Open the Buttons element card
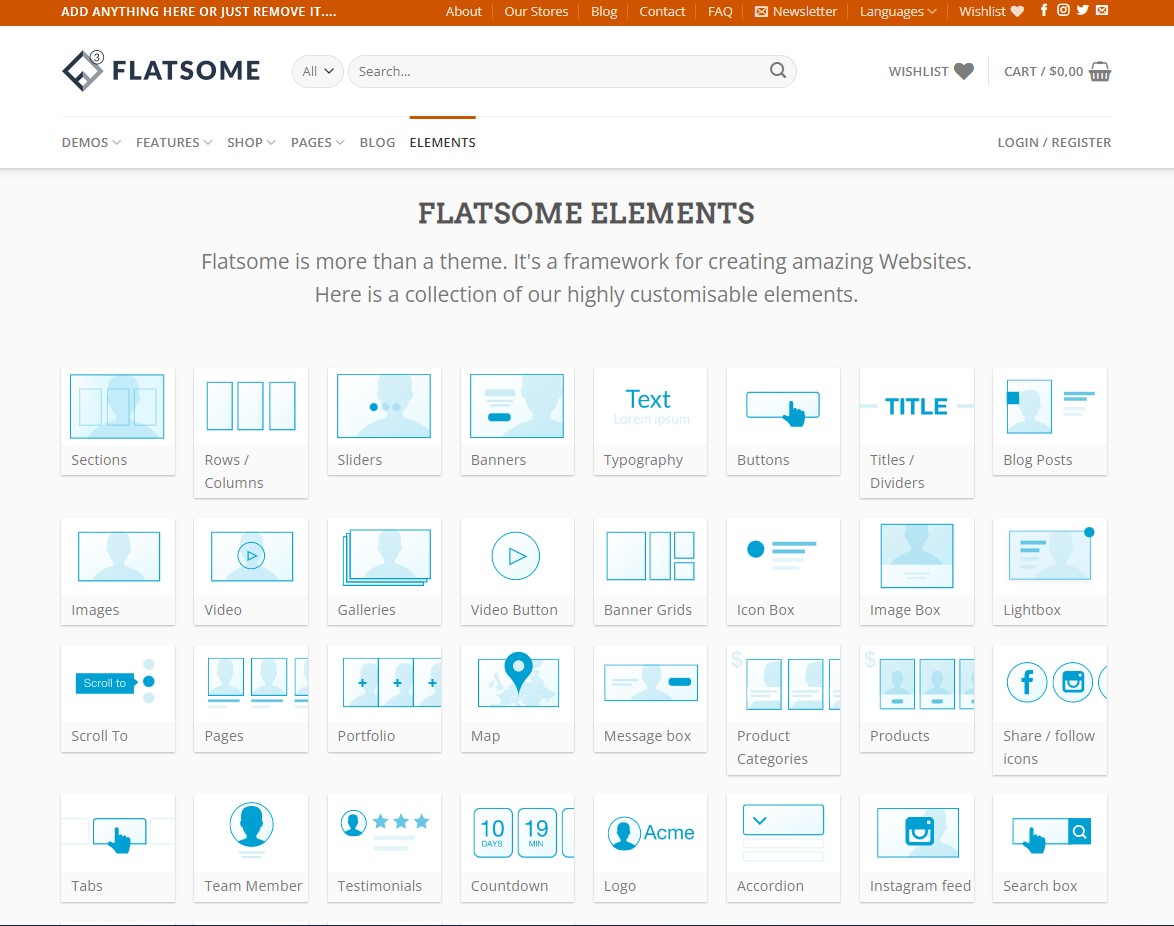 click(783, 421)
